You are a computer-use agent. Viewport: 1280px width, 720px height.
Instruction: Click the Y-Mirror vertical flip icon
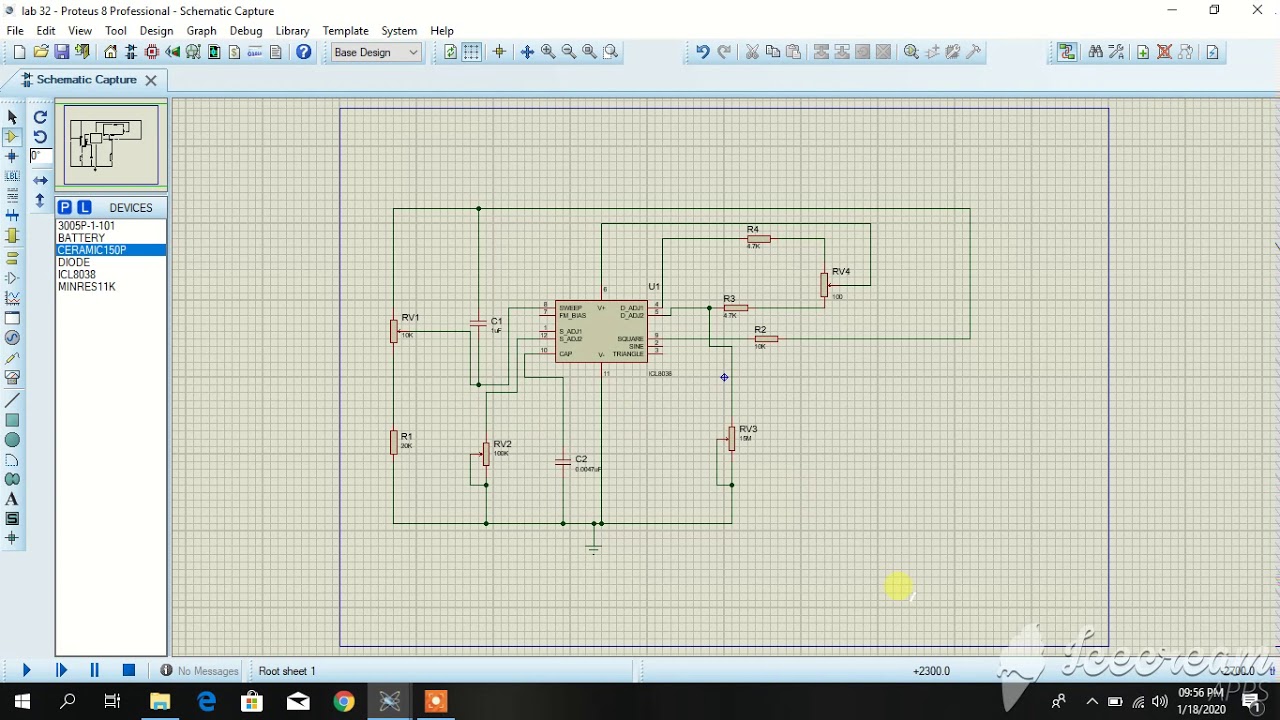[x=40, y=200]
